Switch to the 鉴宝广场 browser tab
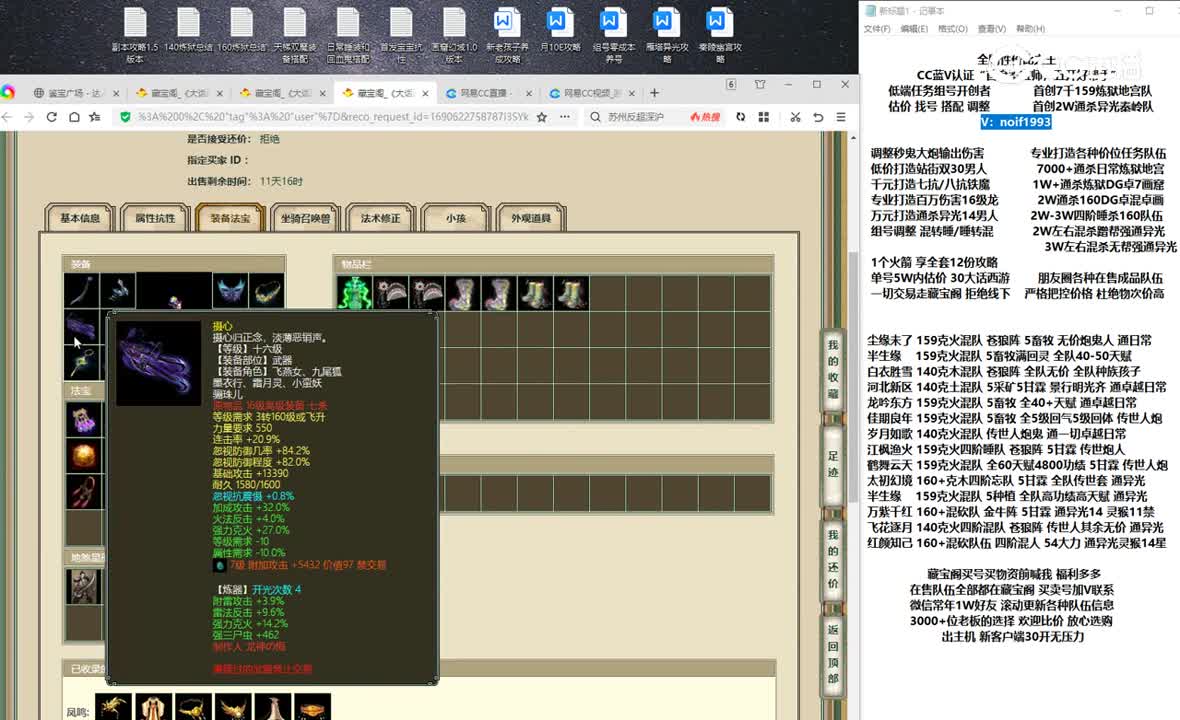Viewport: 1180px width, 720px height. (x=75, y=93)
